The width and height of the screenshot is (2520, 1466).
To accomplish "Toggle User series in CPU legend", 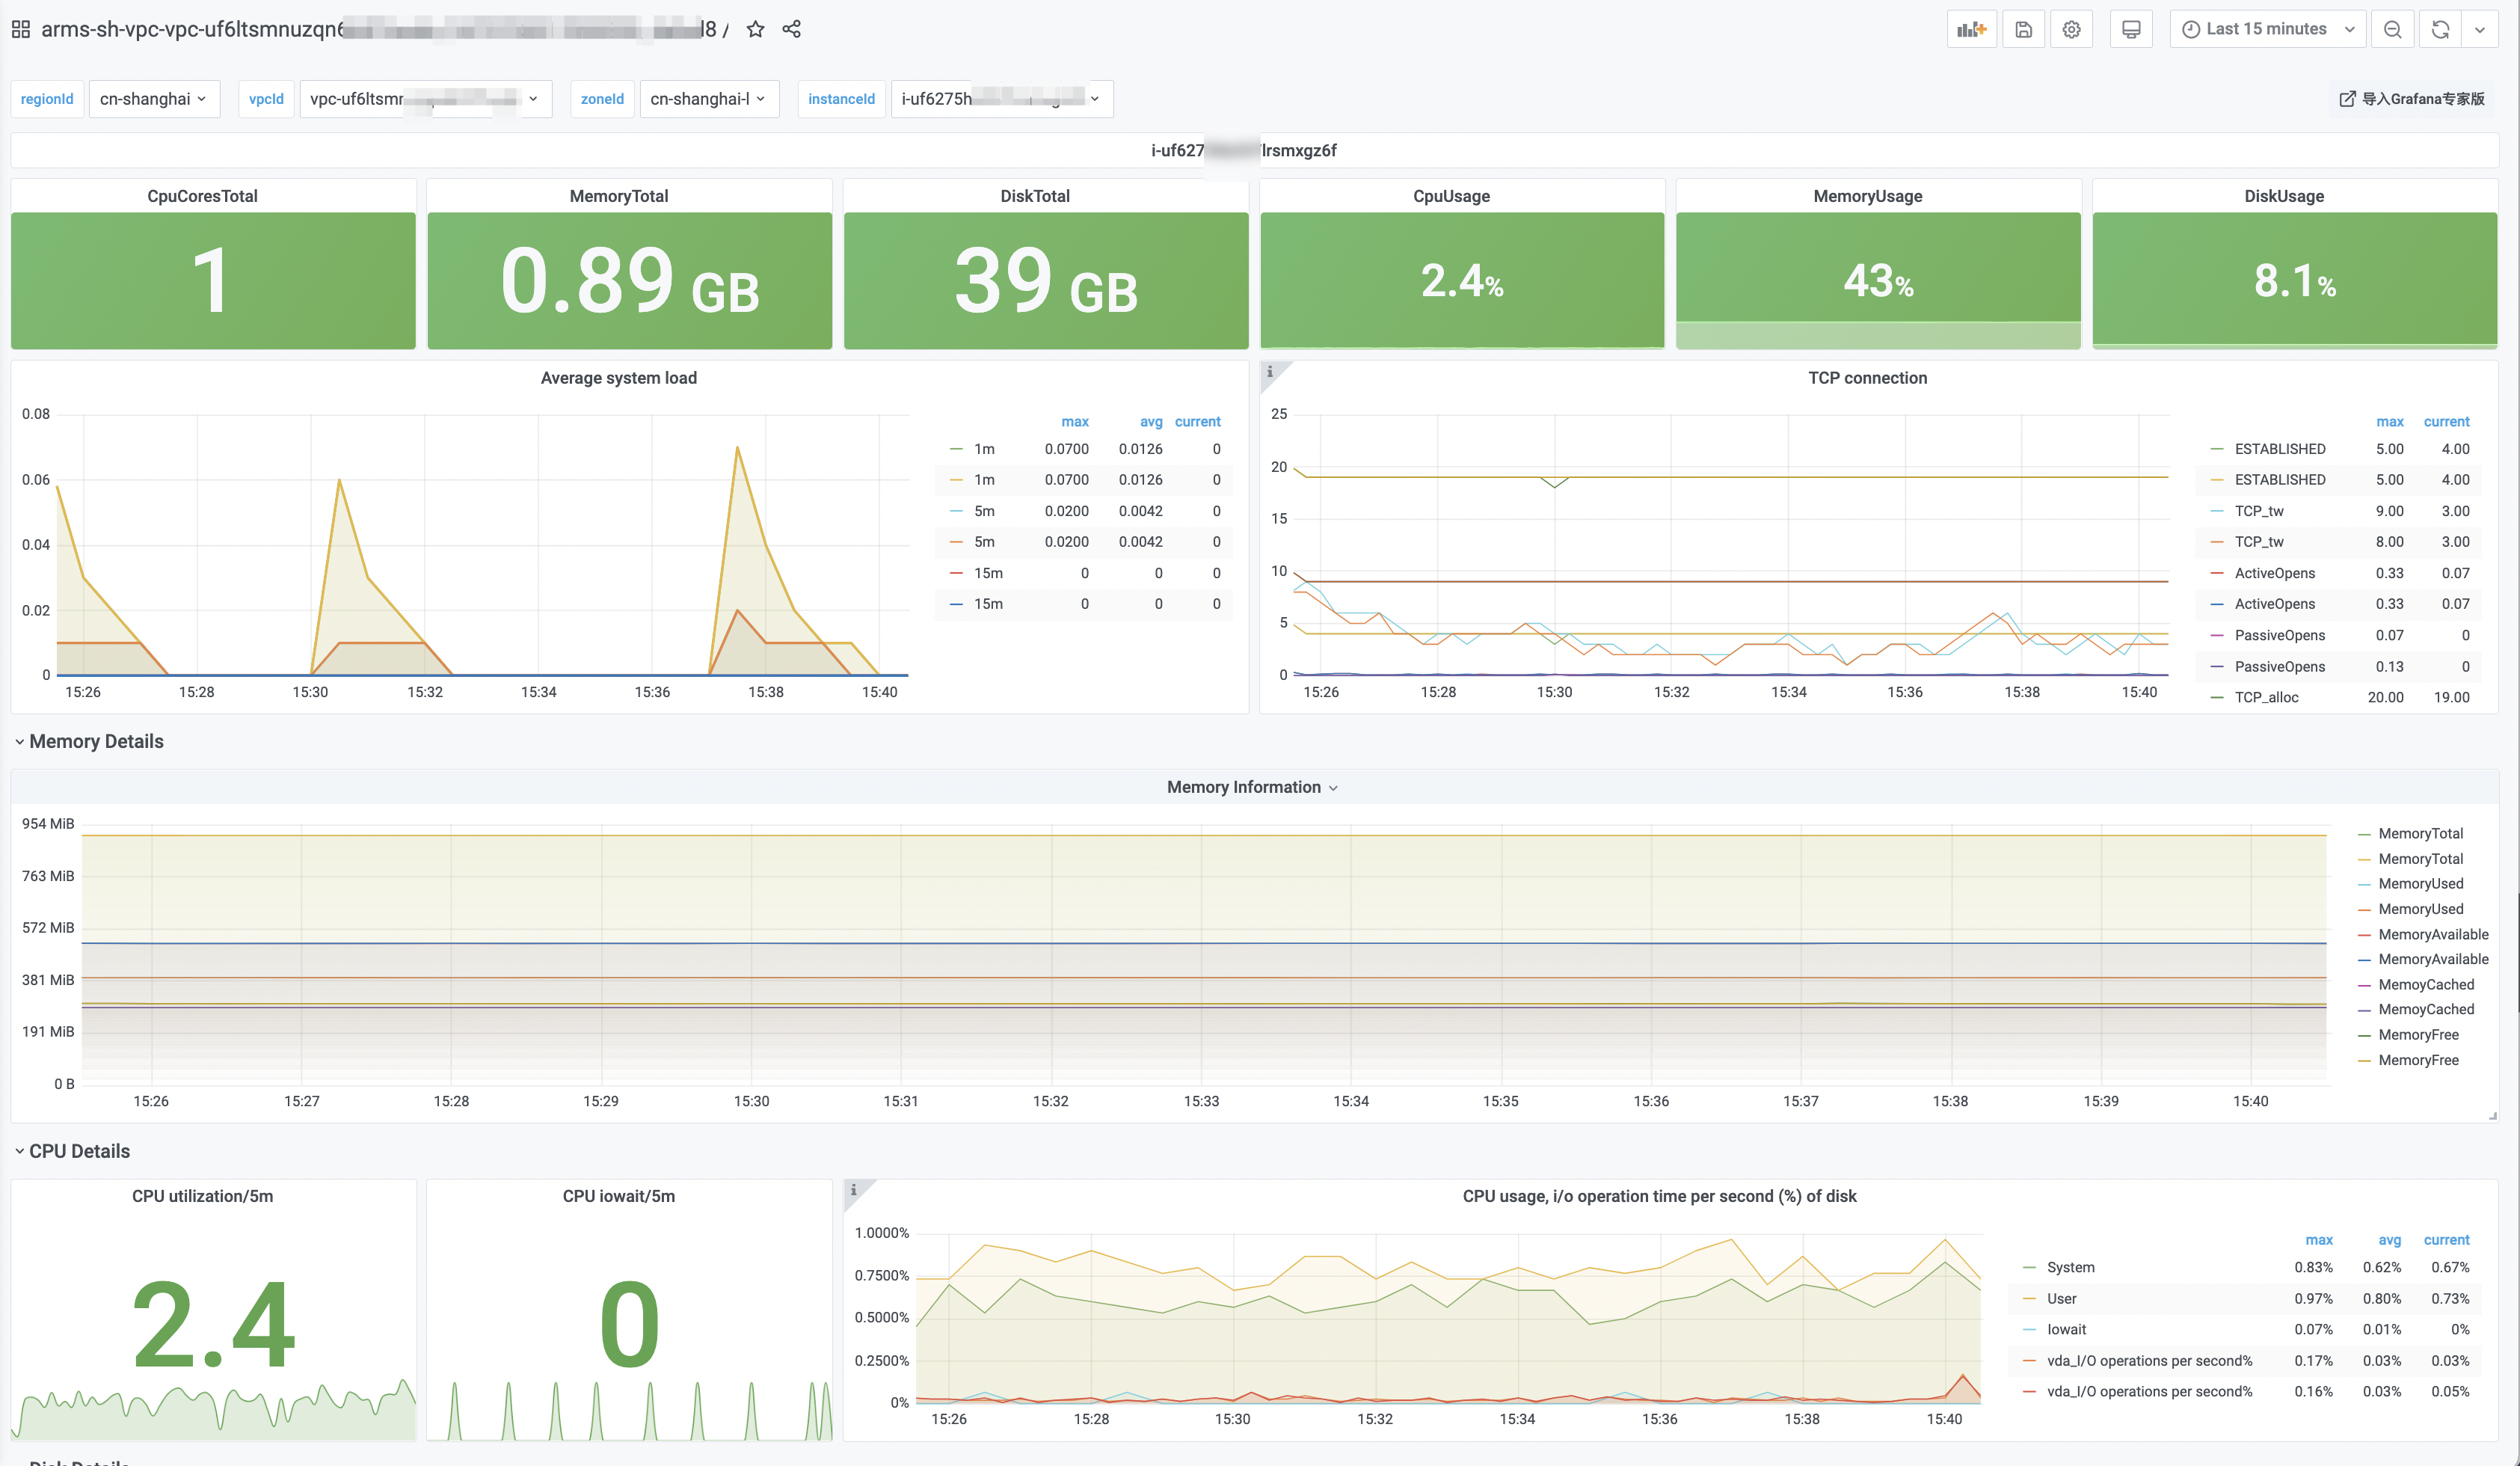I will (2061, 1298).
